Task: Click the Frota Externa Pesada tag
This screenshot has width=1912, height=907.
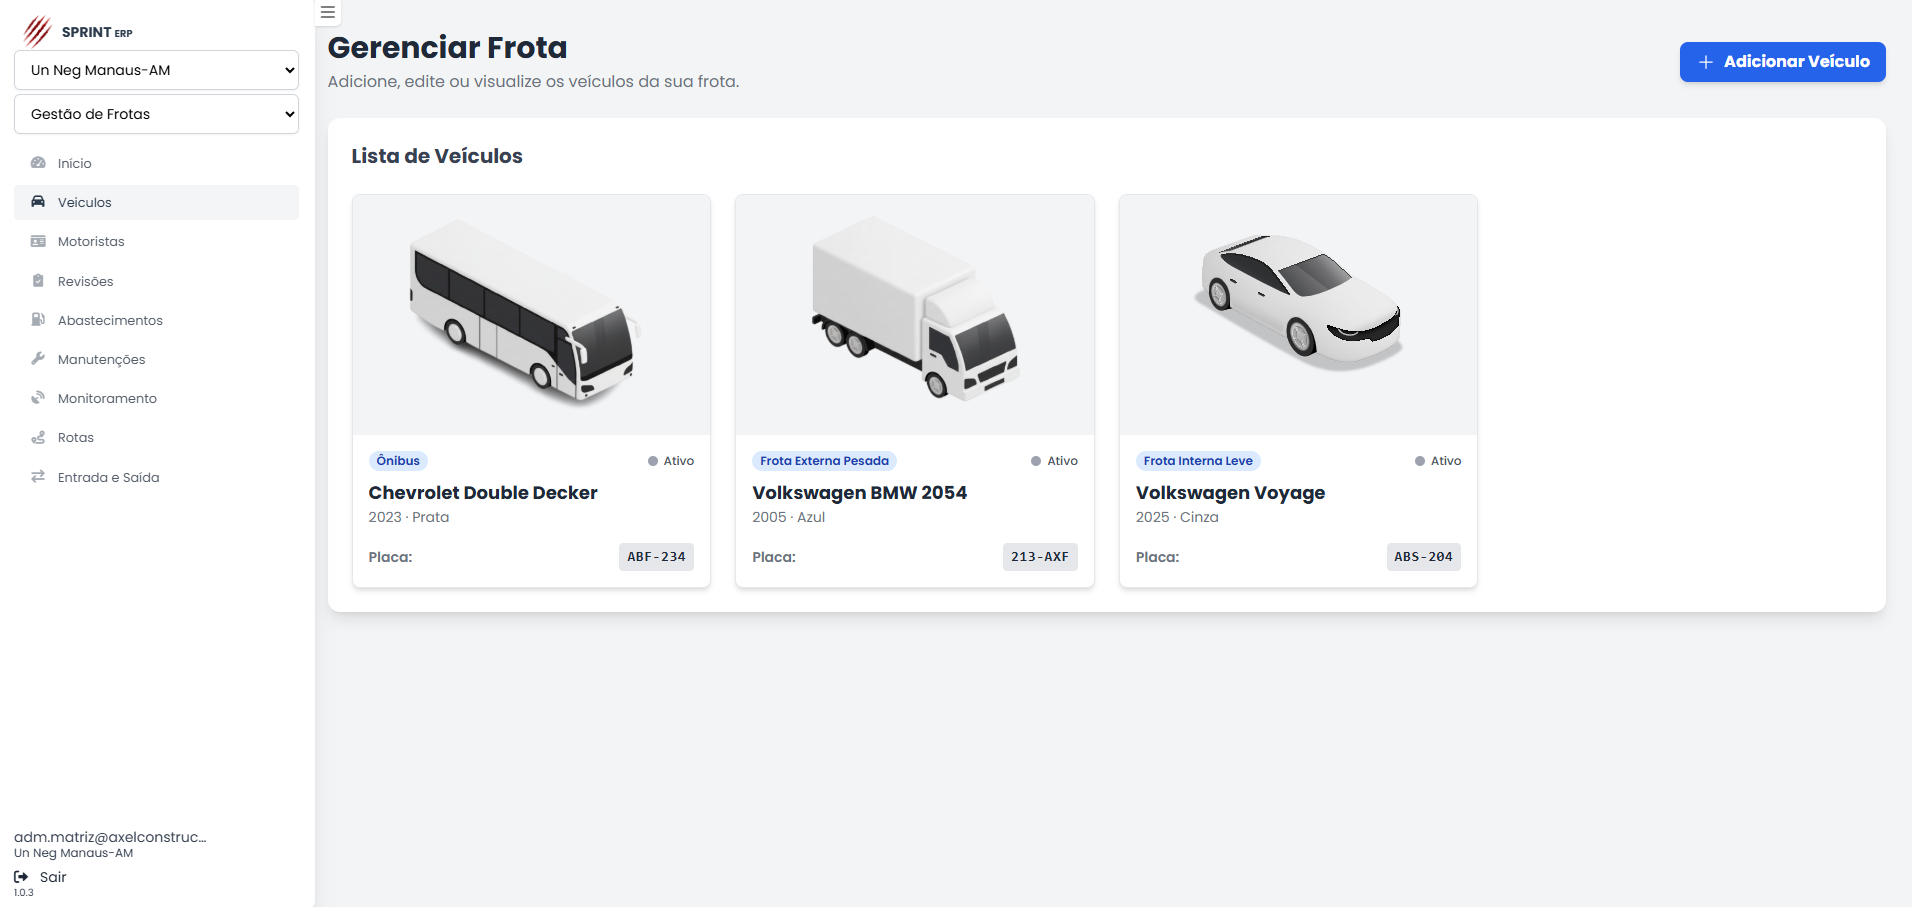Action: point(824,461)
